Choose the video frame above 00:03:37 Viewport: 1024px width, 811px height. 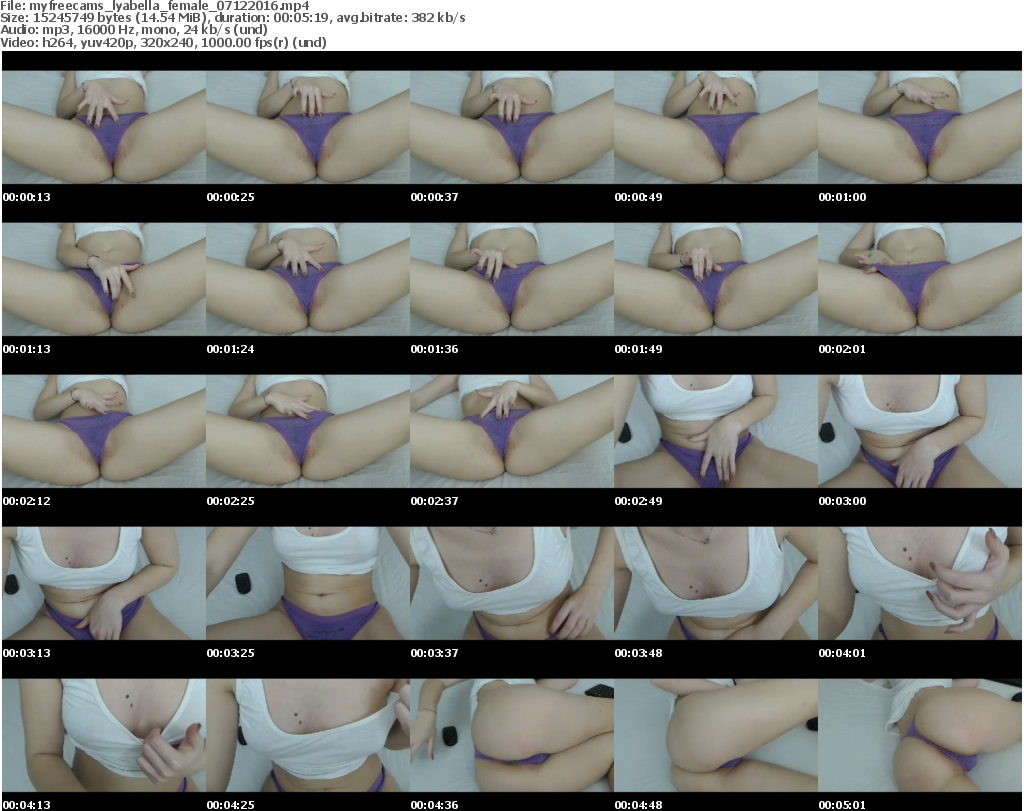[x=512, y=583]
